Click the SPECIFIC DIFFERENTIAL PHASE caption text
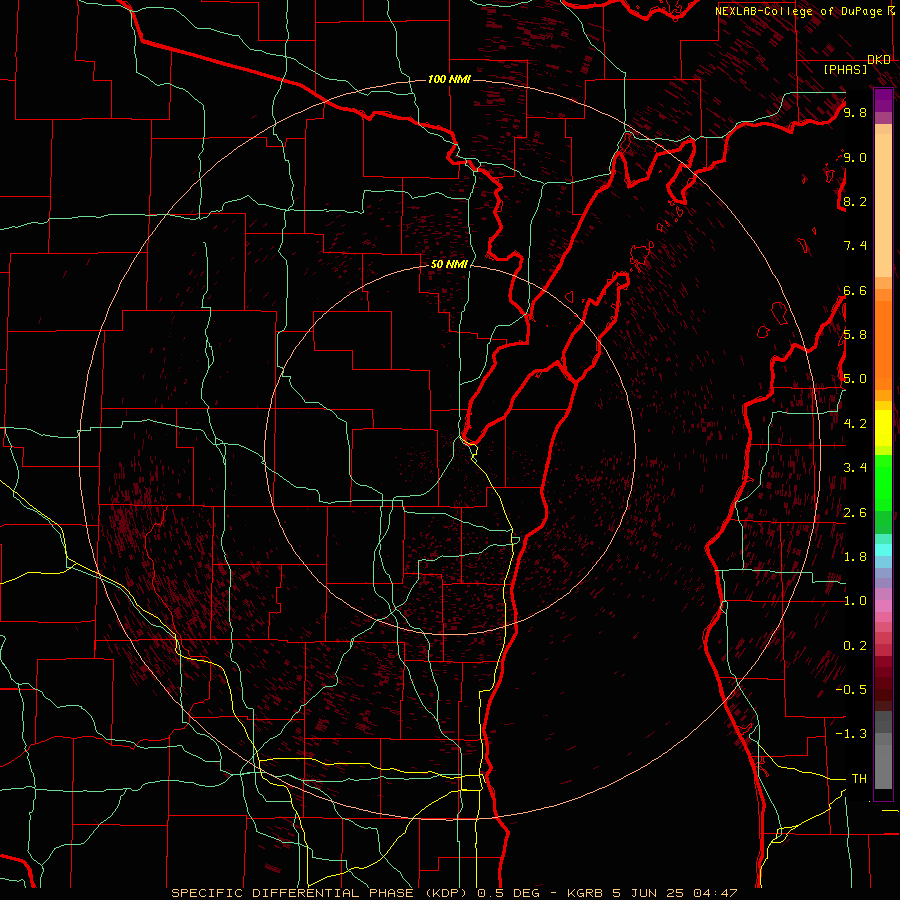The width and height of the screenshot is (900, 900). [x=292, y=893]
